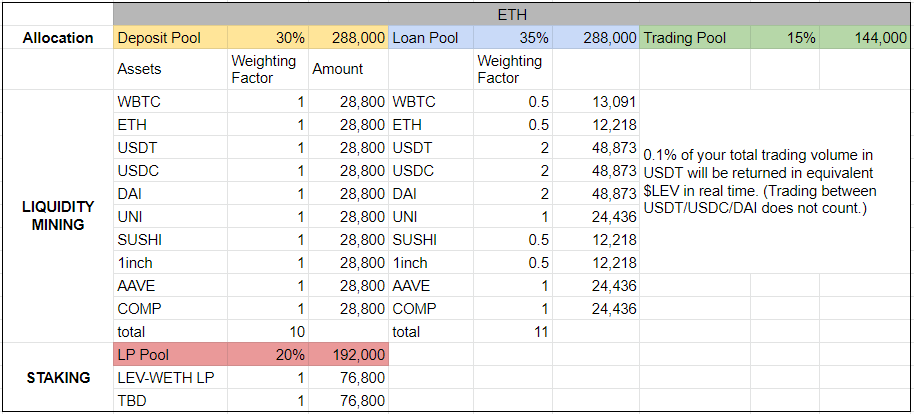Select the Deposit Pool total 10 cell
This screenshot has width=914, height=414.
tap(268, 332)
